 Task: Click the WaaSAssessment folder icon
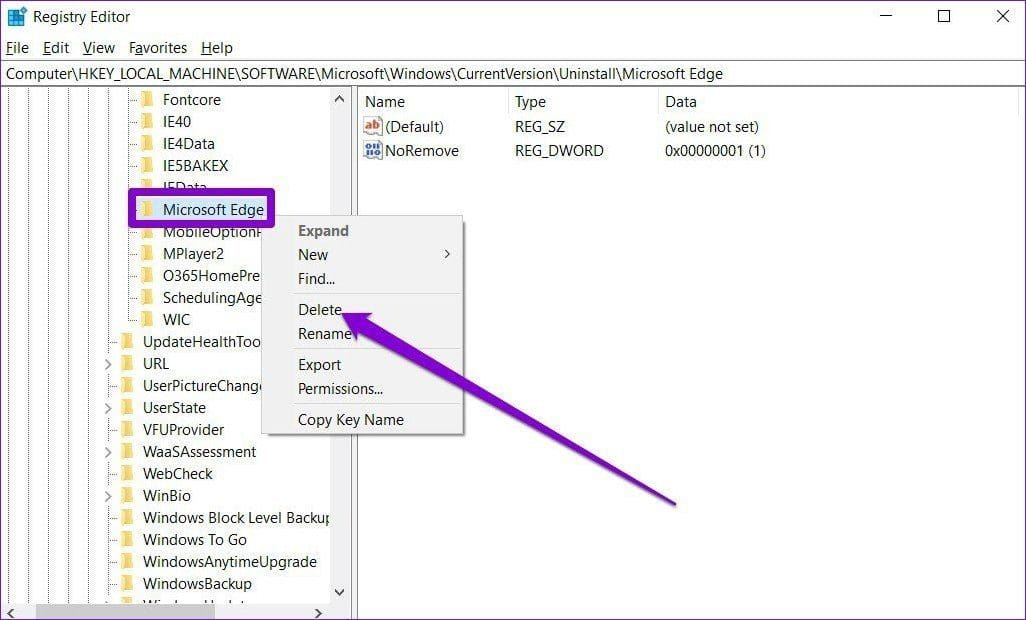click(x=128, y=451)
